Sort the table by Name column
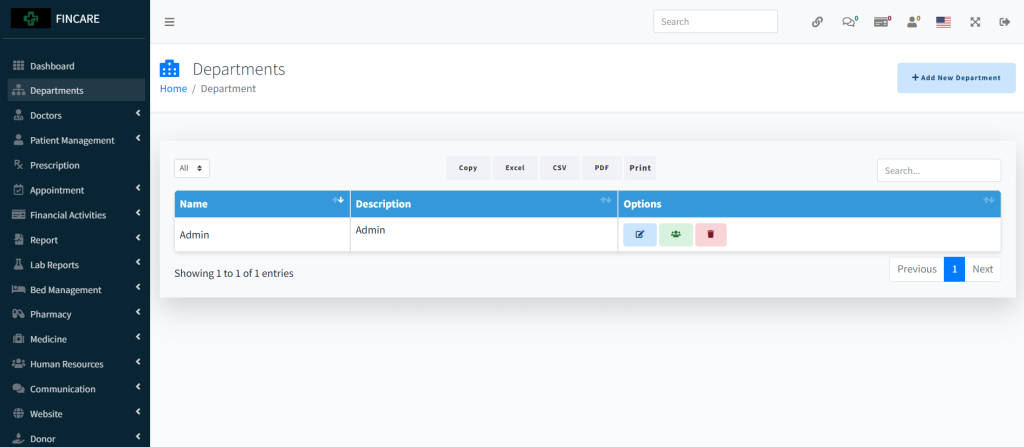Image resolution: width=1024 pixels, height=447 pixels. [x=261, y=204]
